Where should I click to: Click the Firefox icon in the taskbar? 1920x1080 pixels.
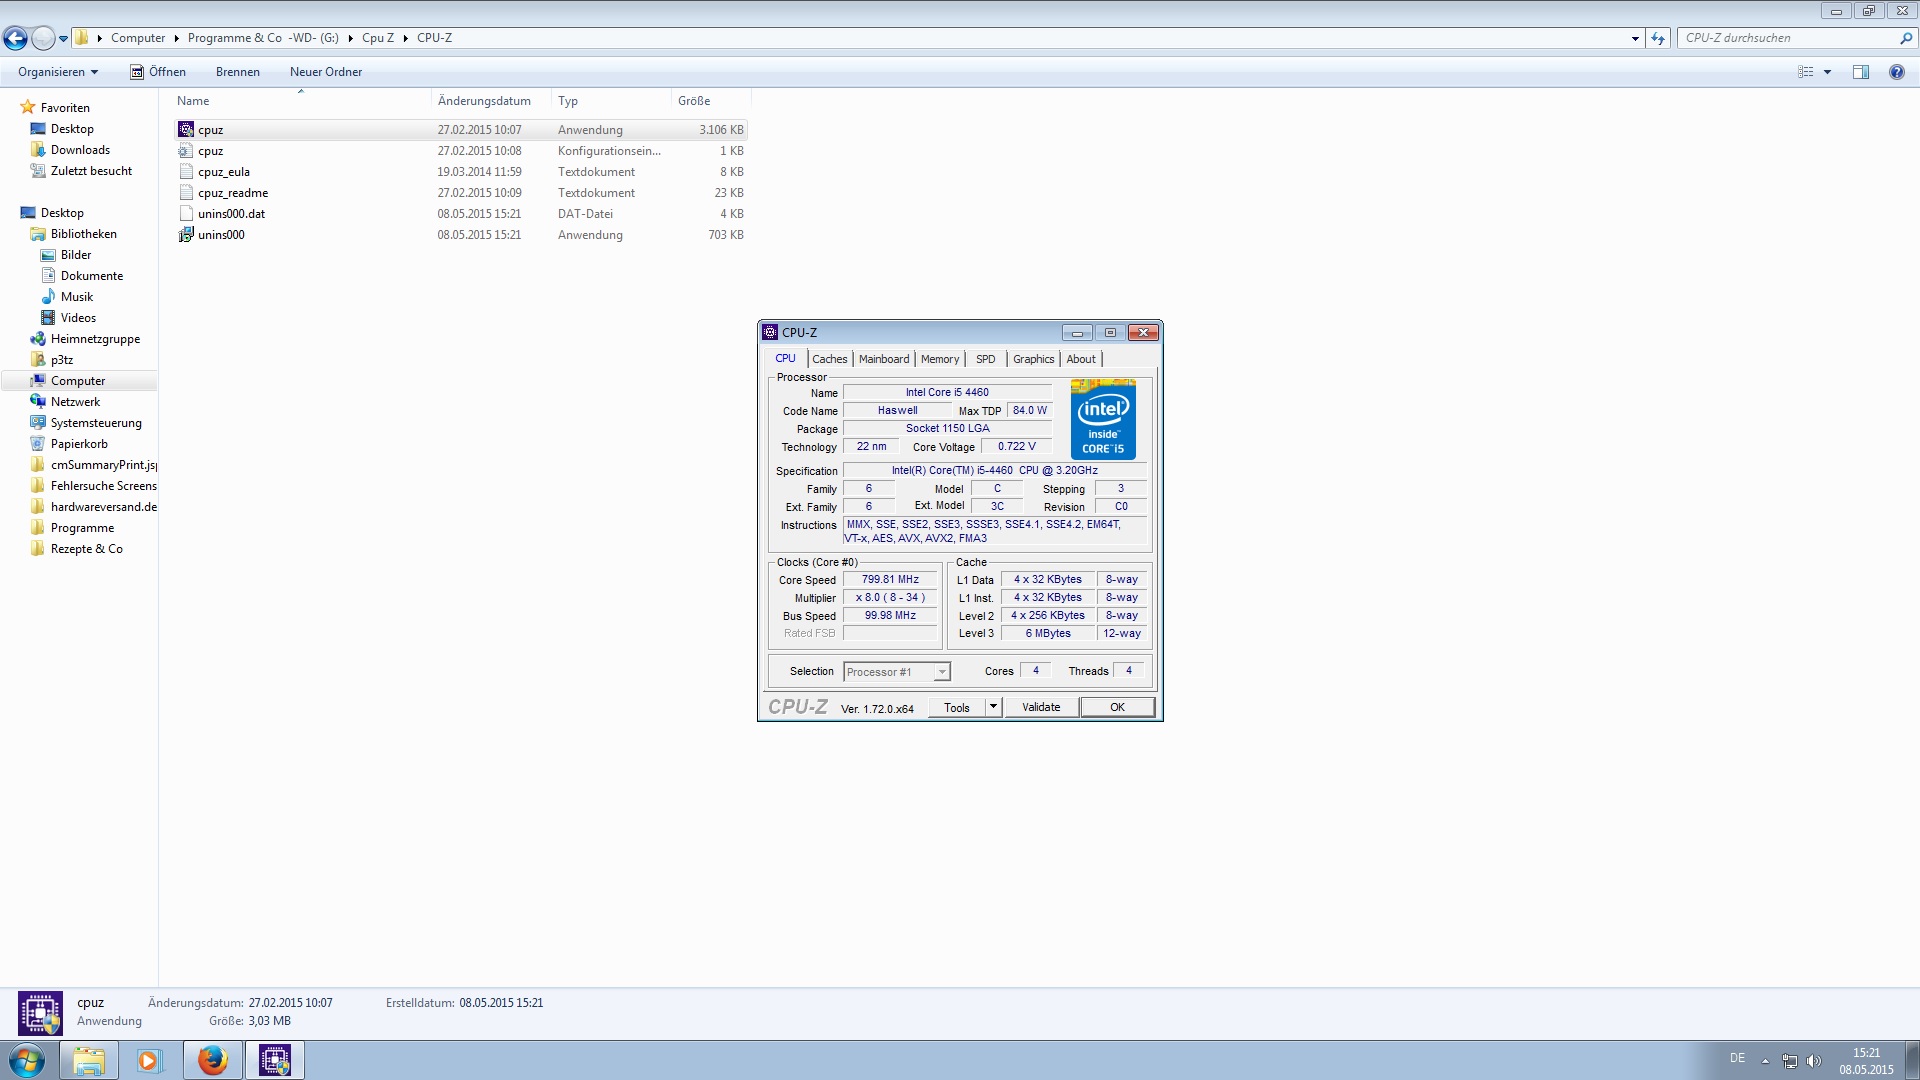(212, 1060)
